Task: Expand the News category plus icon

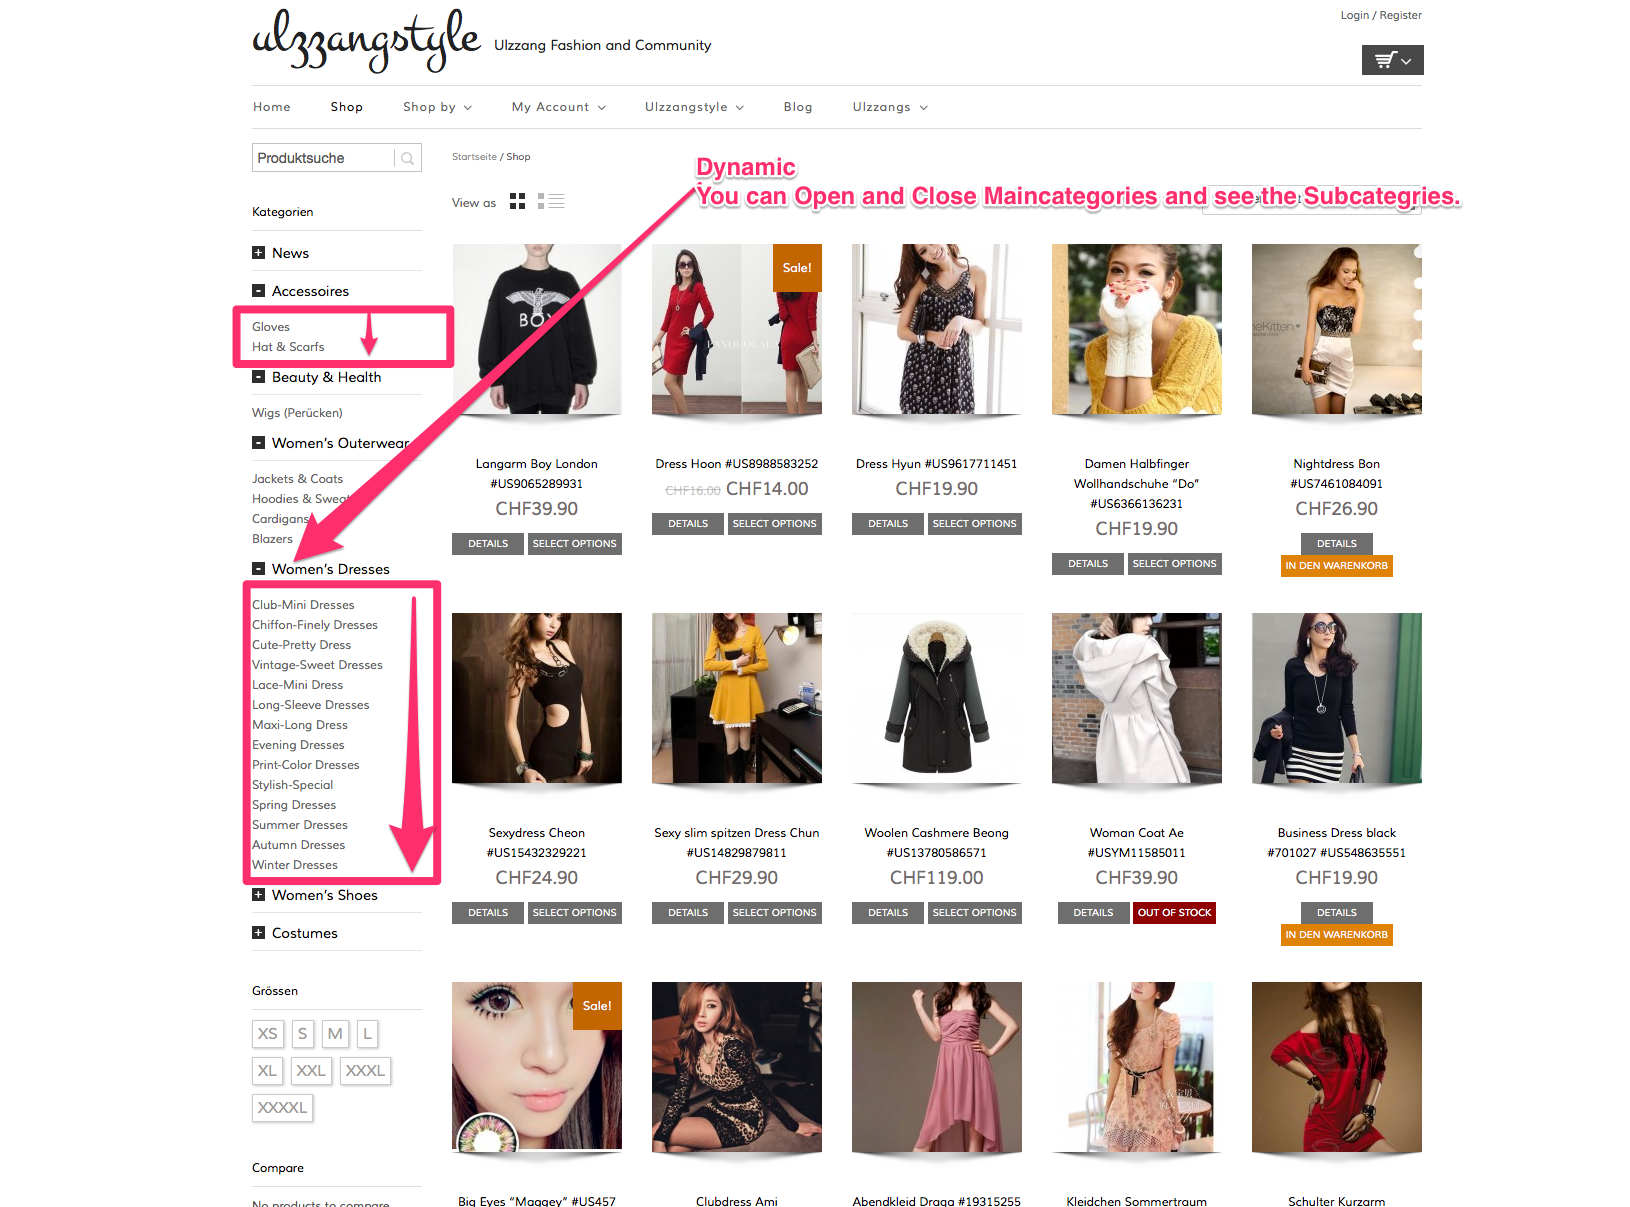Action: click(x=259, y=253)
